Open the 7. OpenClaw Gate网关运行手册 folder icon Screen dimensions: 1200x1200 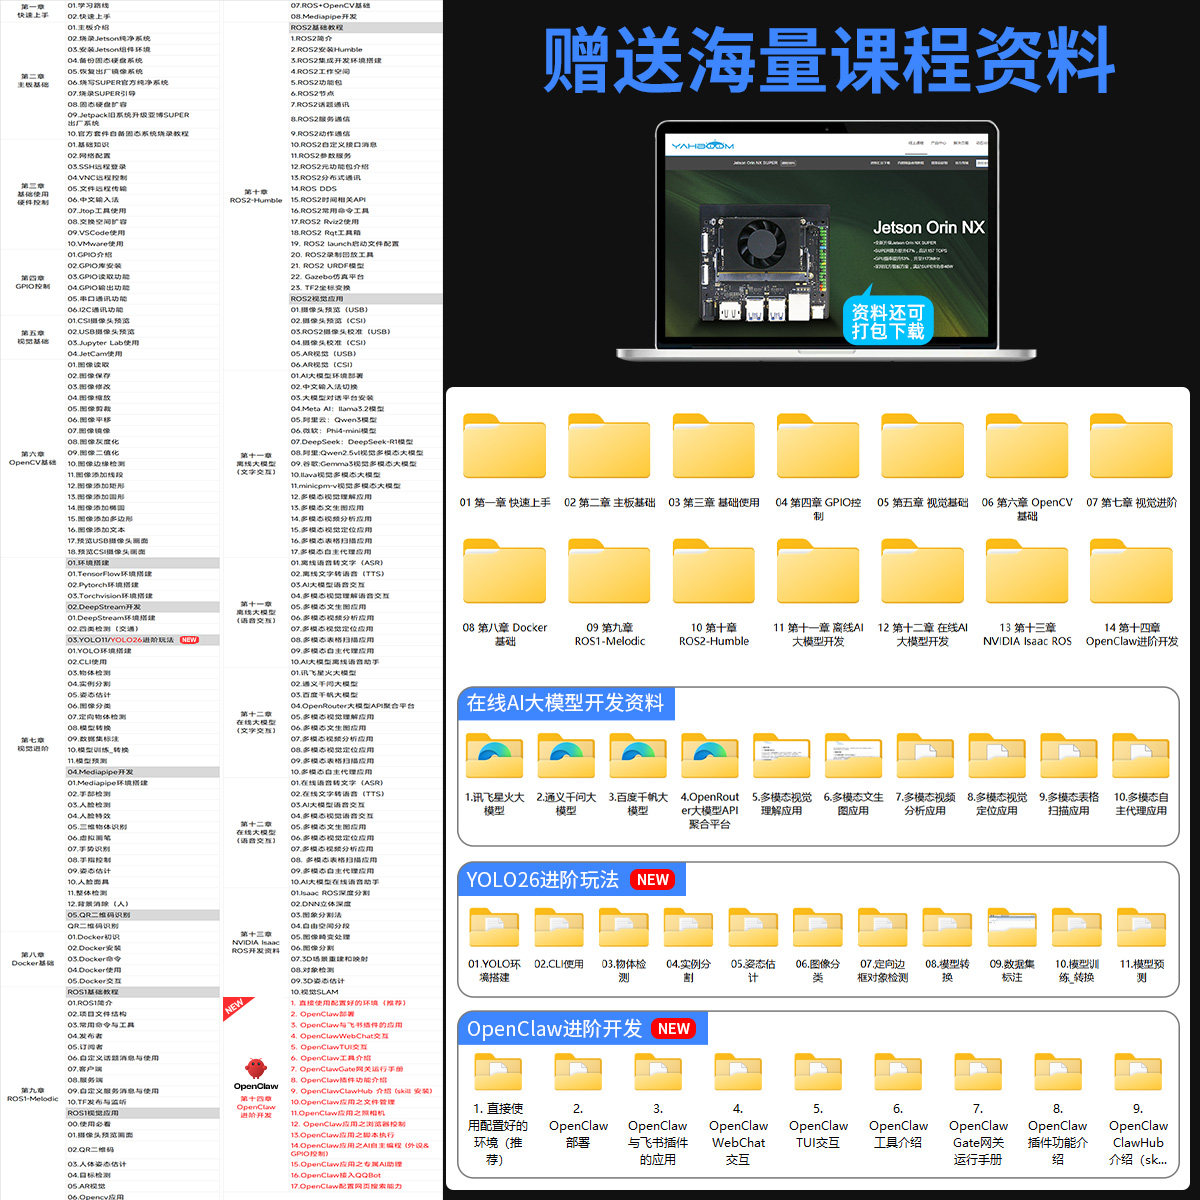[x=978, y=1074]
